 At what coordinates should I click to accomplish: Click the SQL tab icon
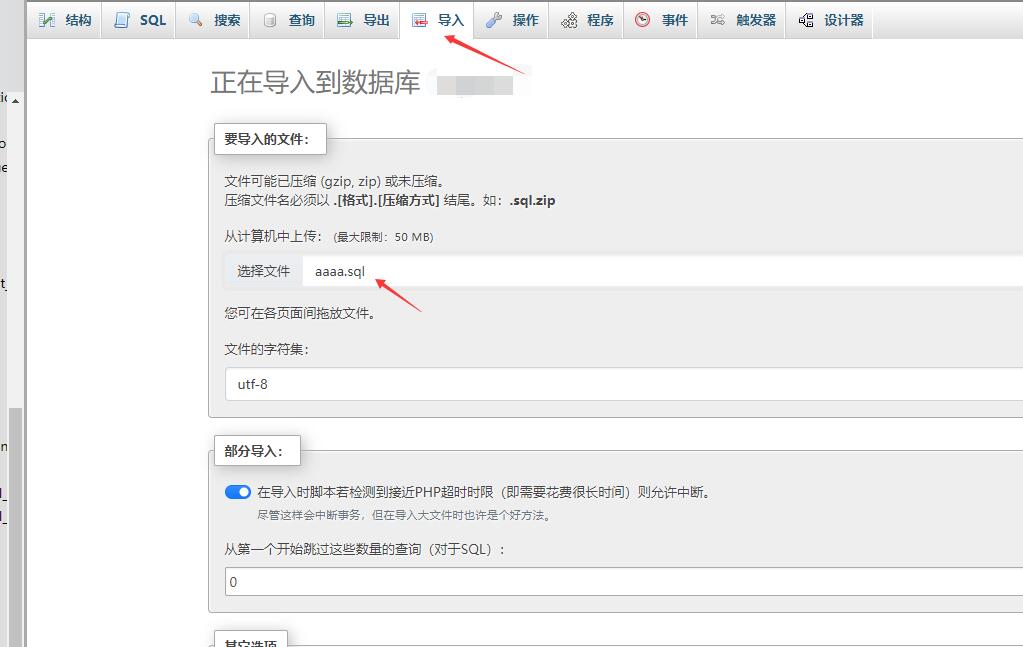[121, 20]
